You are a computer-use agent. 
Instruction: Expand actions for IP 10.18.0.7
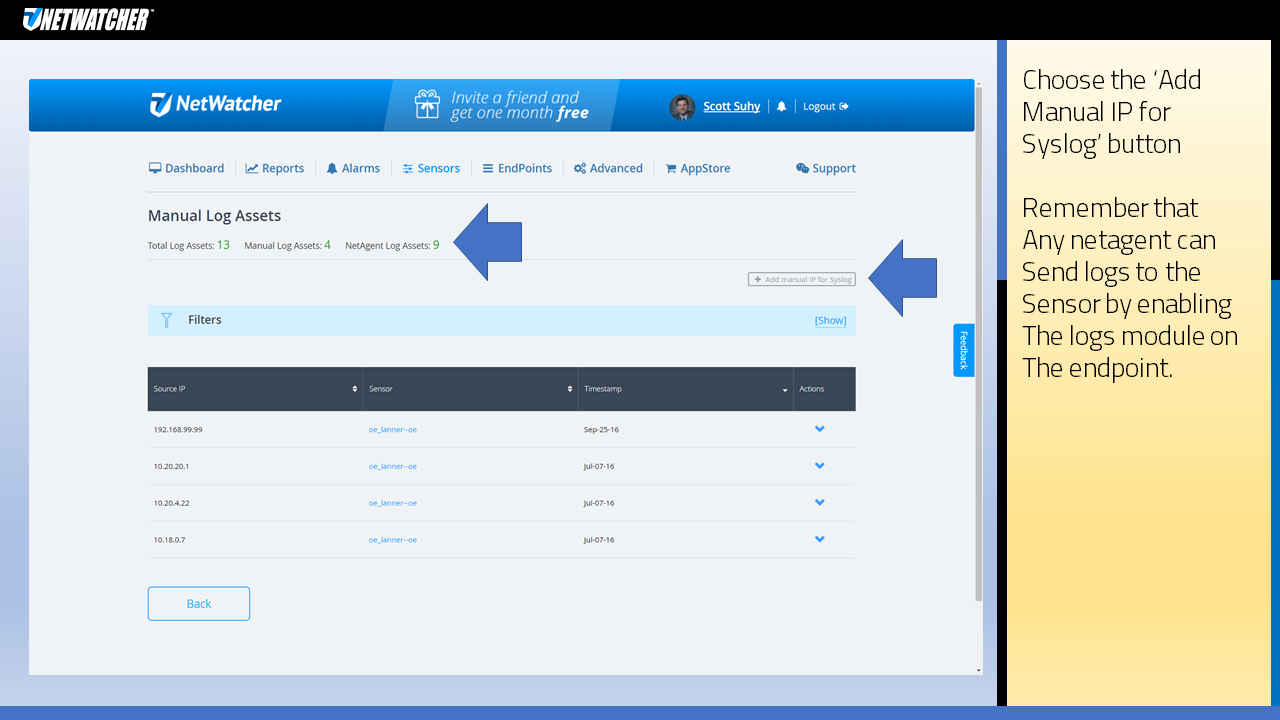(819, 539)
